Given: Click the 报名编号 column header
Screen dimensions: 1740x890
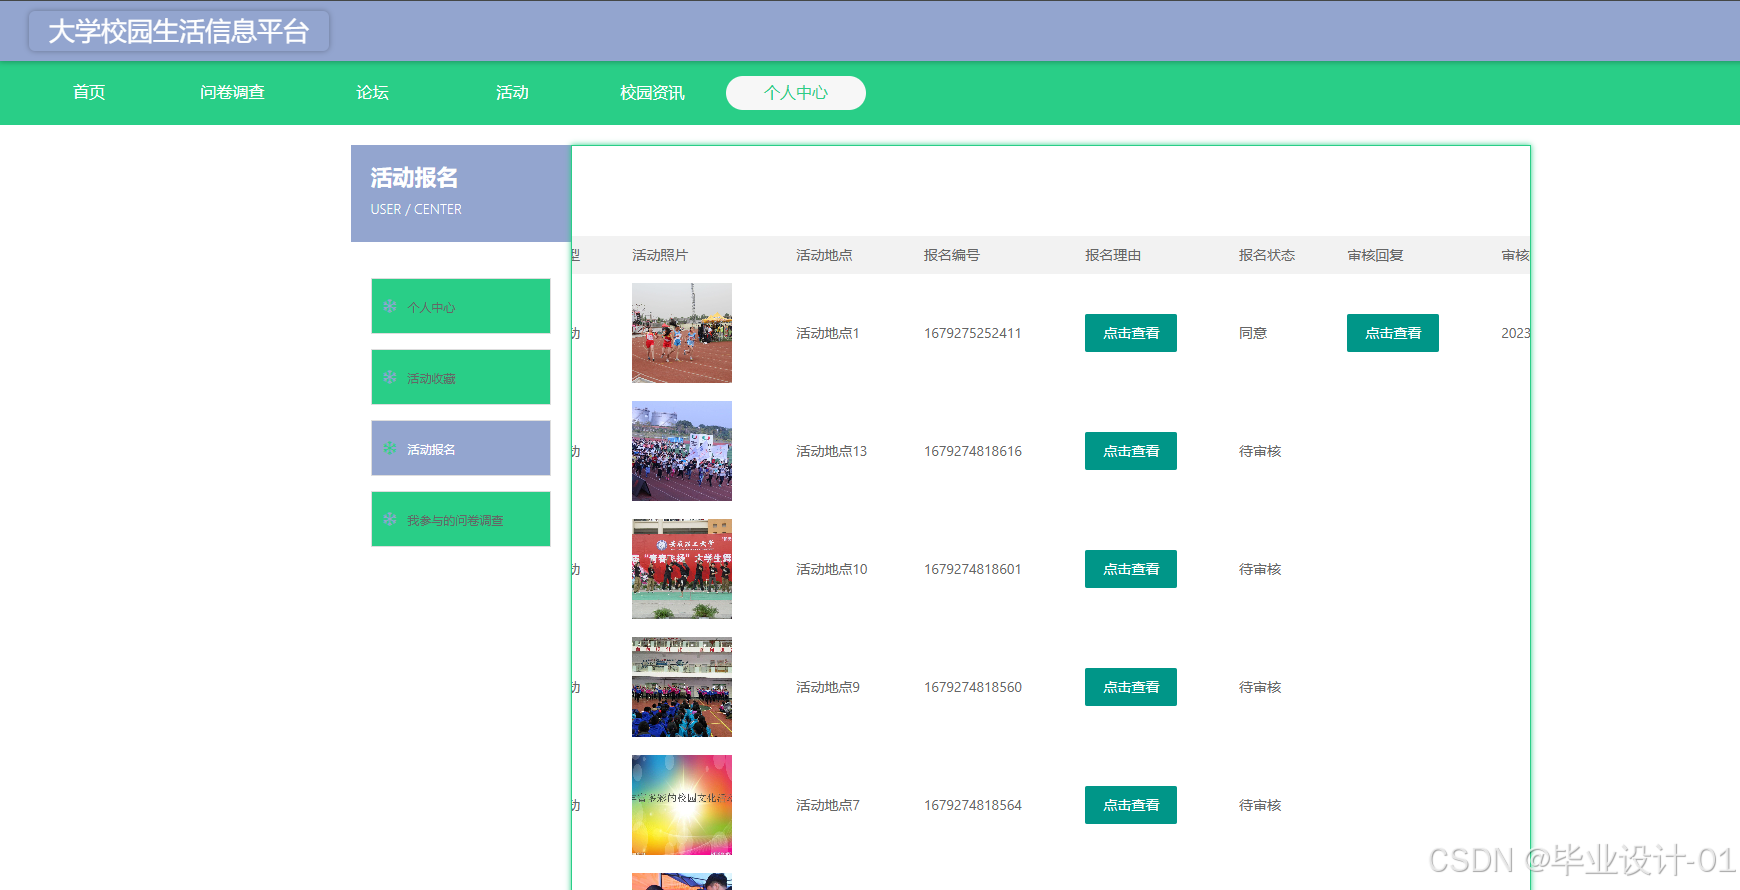Looking at the screenshot, I should [952, 255].
